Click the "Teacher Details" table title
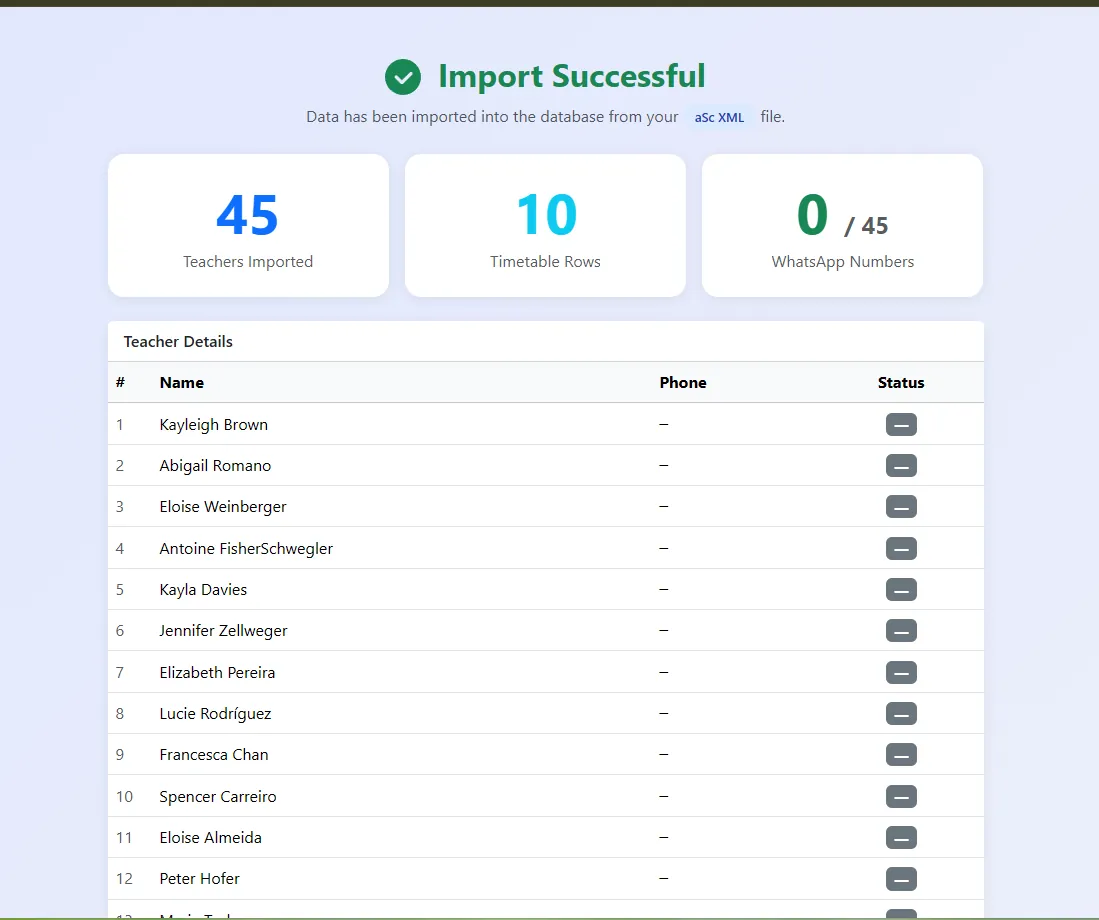This screenshot has height=920, width=1099. tap(178, 342)
